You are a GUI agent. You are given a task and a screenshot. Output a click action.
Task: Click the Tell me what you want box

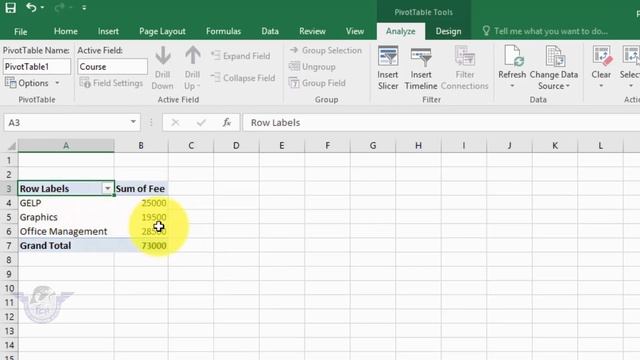[x=545, y=31]
